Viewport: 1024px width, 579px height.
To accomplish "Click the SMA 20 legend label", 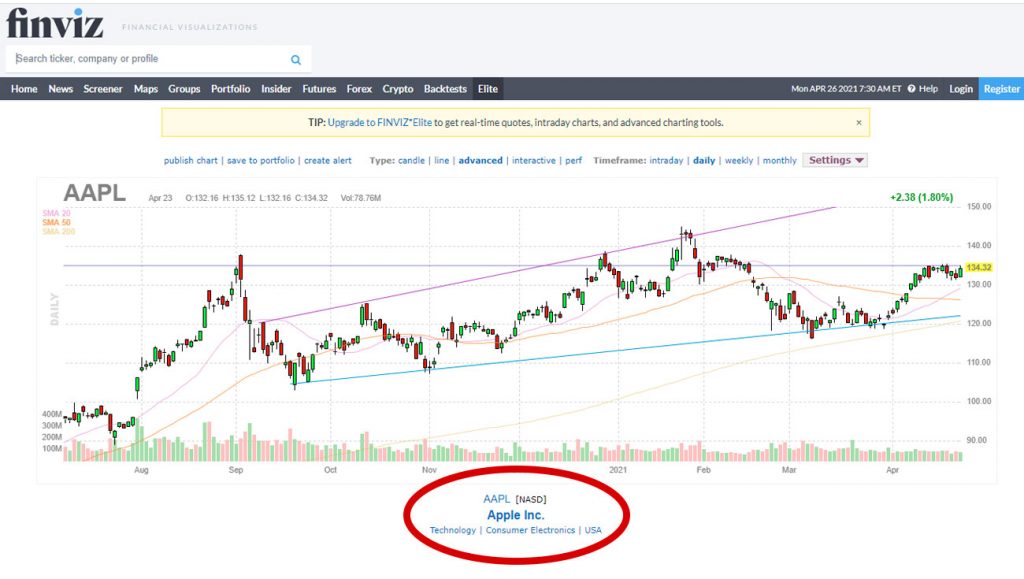I will (56, 213).
